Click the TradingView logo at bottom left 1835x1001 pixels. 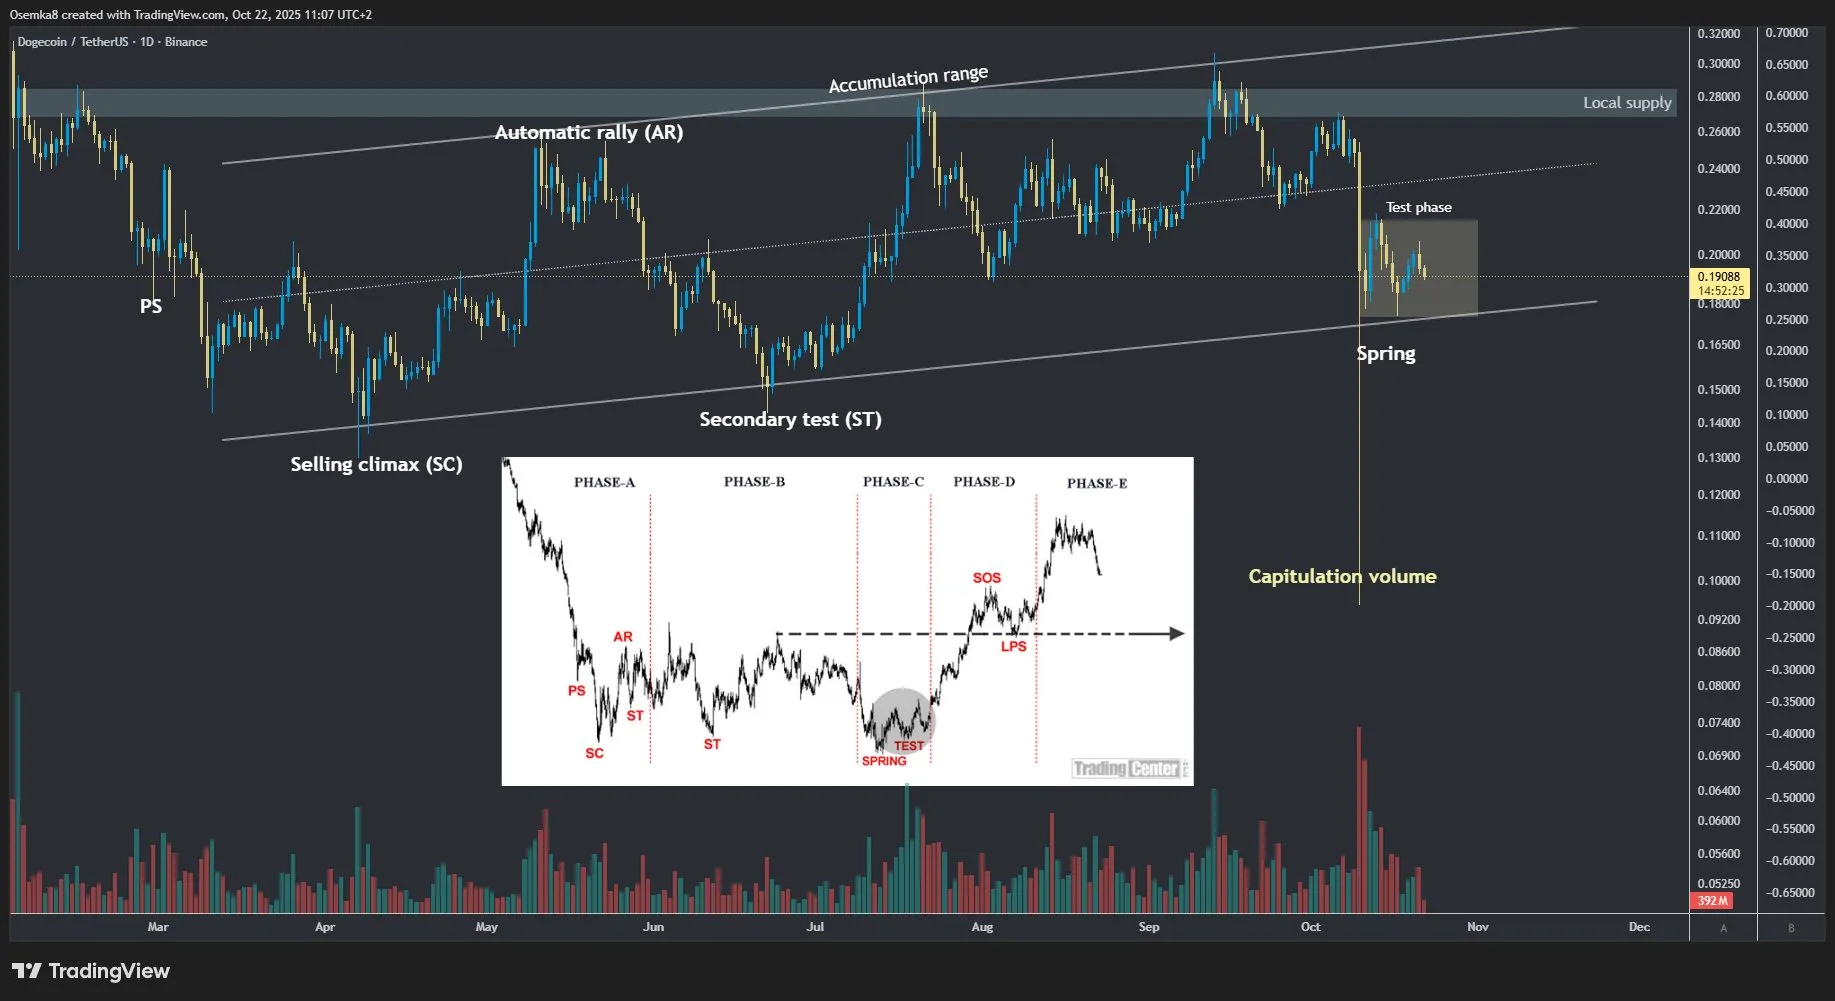pos(91,971)
